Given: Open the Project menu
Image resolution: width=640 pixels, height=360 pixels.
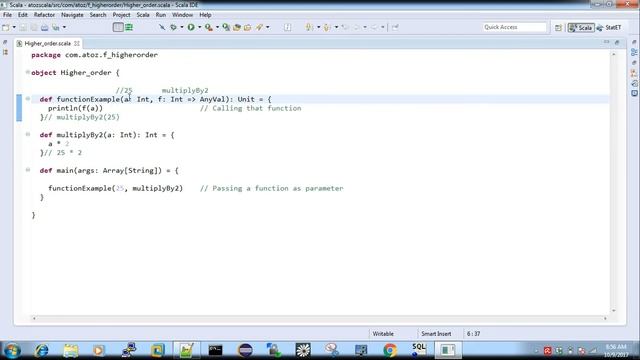Looking at the screenshot, I should click(121, 15).
